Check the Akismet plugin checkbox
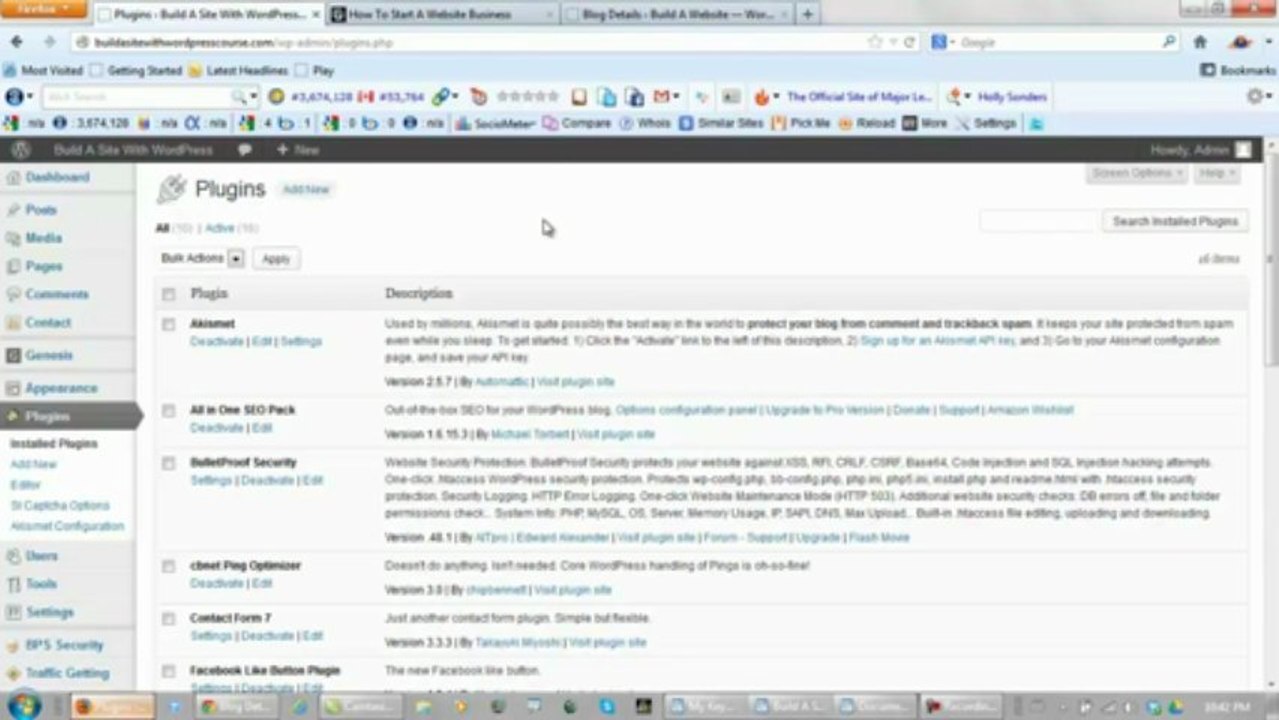 [x=168, y=324]
